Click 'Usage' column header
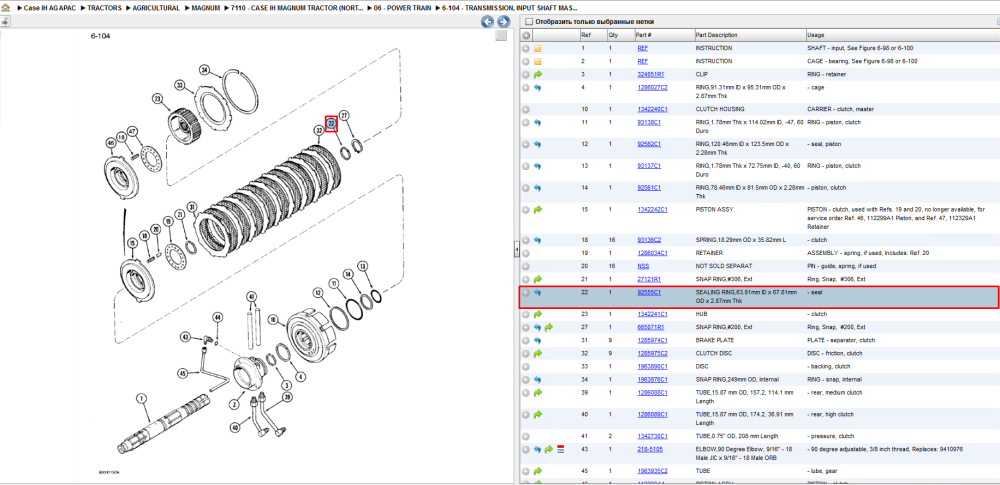This screenshot has height=485, width=1000. pos(815,35)
